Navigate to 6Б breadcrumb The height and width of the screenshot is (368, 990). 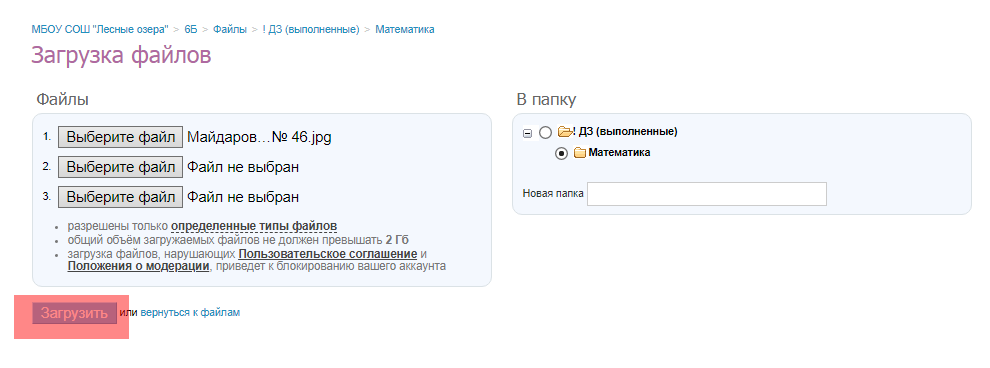(191, 29)
